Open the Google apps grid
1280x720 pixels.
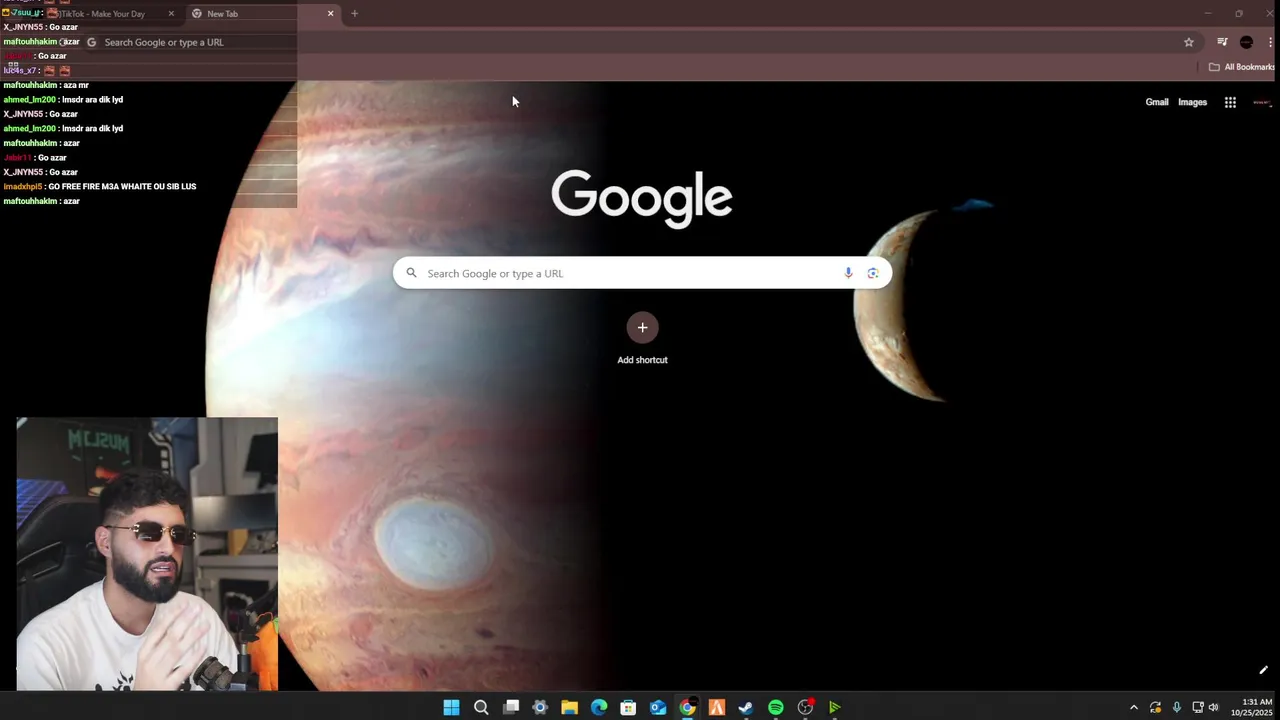click(x=1230, y=102)
